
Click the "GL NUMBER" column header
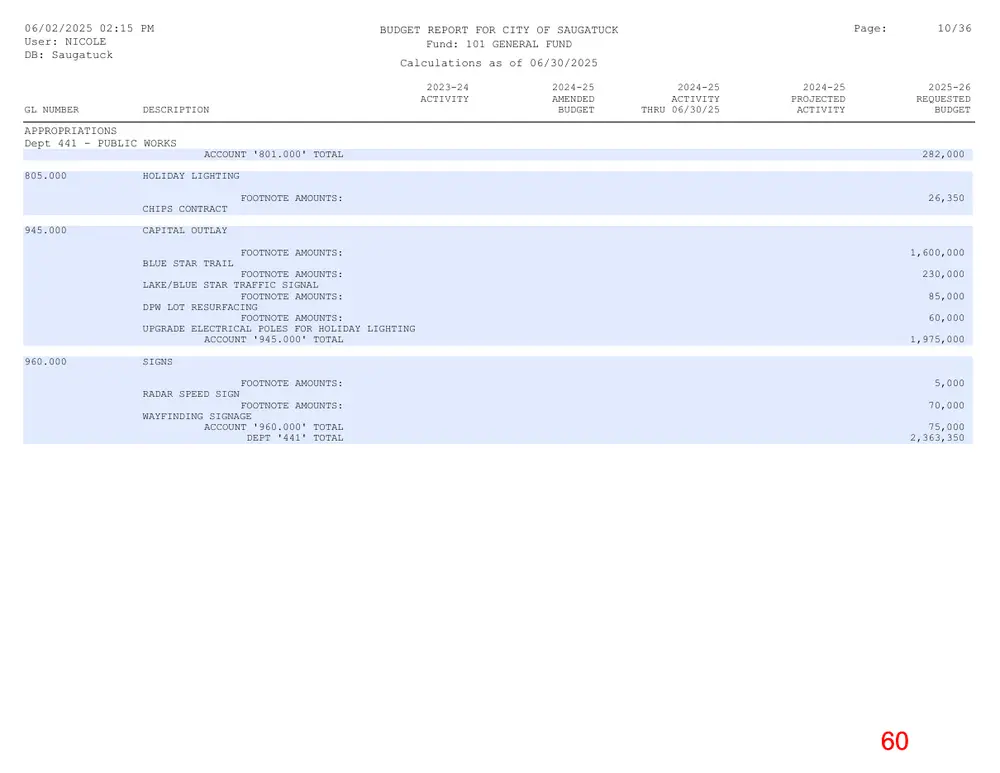(52, 110)
